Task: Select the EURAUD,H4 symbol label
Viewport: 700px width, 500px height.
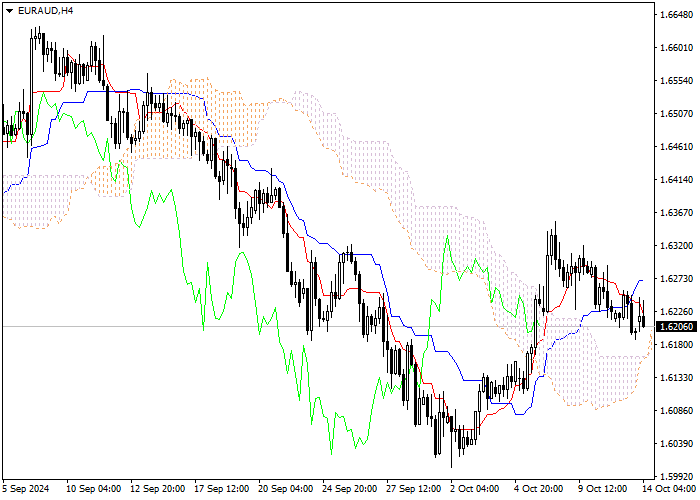Action: click(45, 11)
